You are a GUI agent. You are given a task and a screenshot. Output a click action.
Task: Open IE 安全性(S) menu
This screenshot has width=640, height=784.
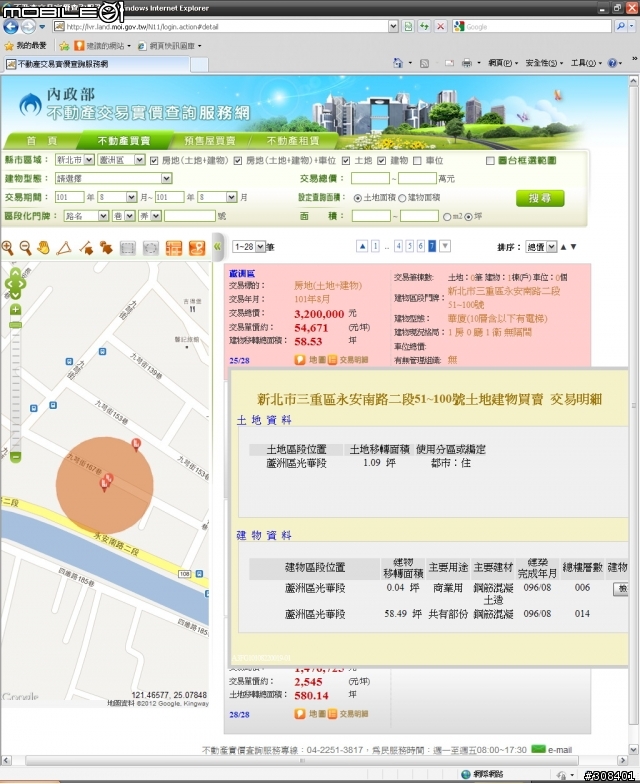(544, 62)
